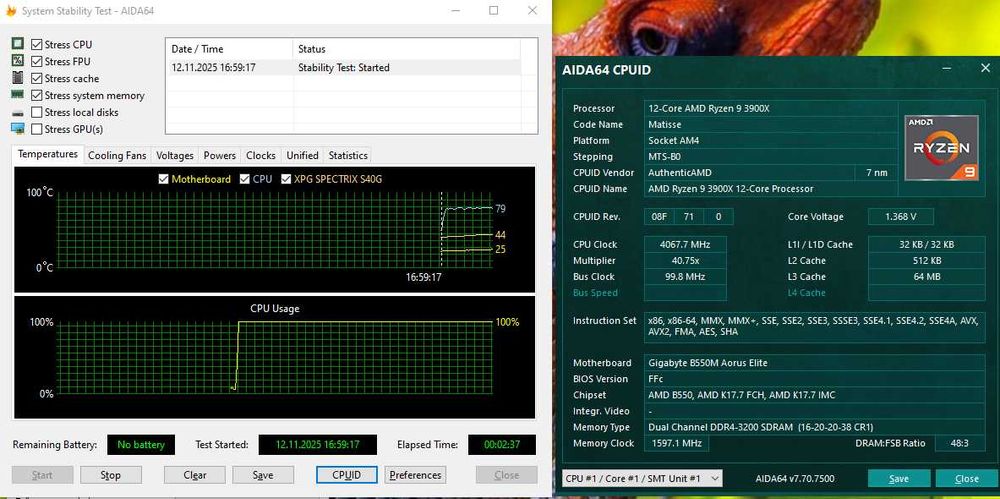The height and width of the screenshot is (499, 1000).
Task: Minimize the AIDA64 CPUID window
Action: click(948, 69)
